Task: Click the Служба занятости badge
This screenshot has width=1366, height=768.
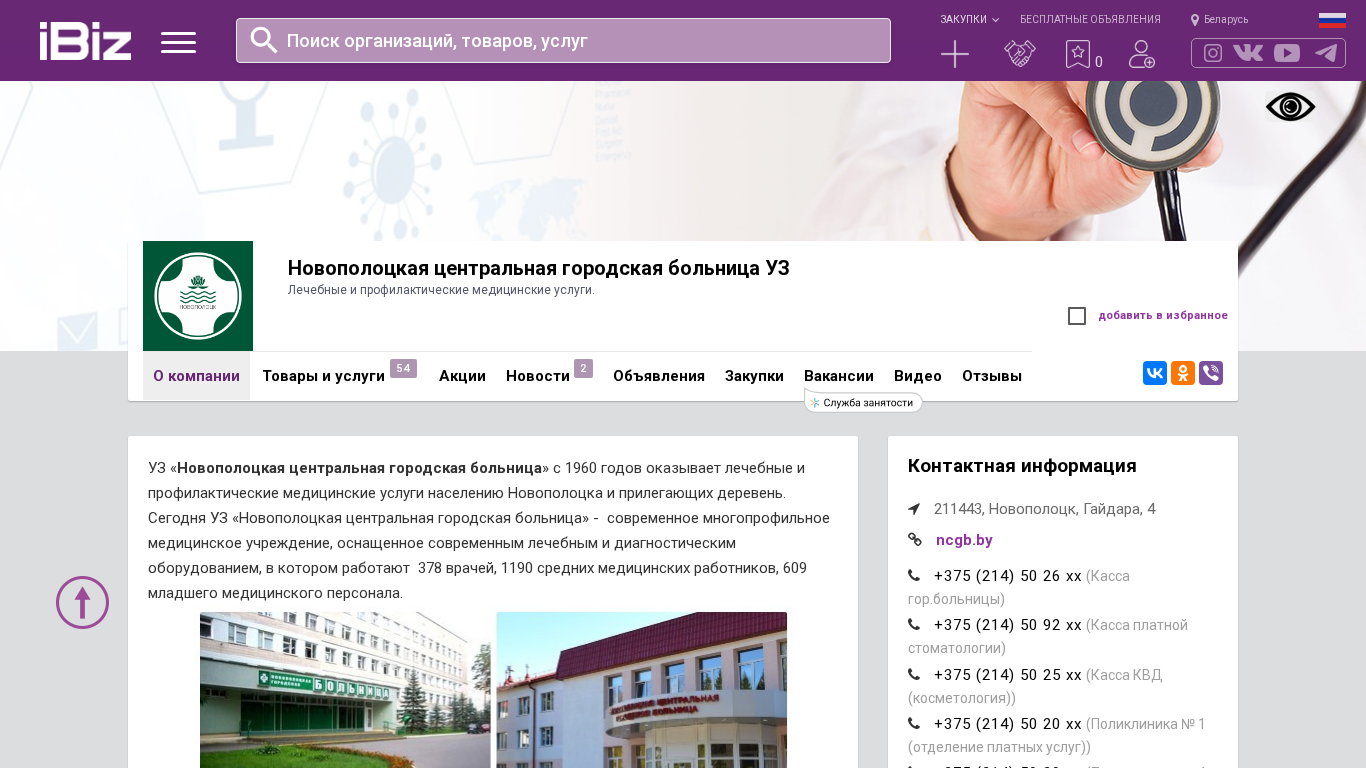Action: point(863,402)
